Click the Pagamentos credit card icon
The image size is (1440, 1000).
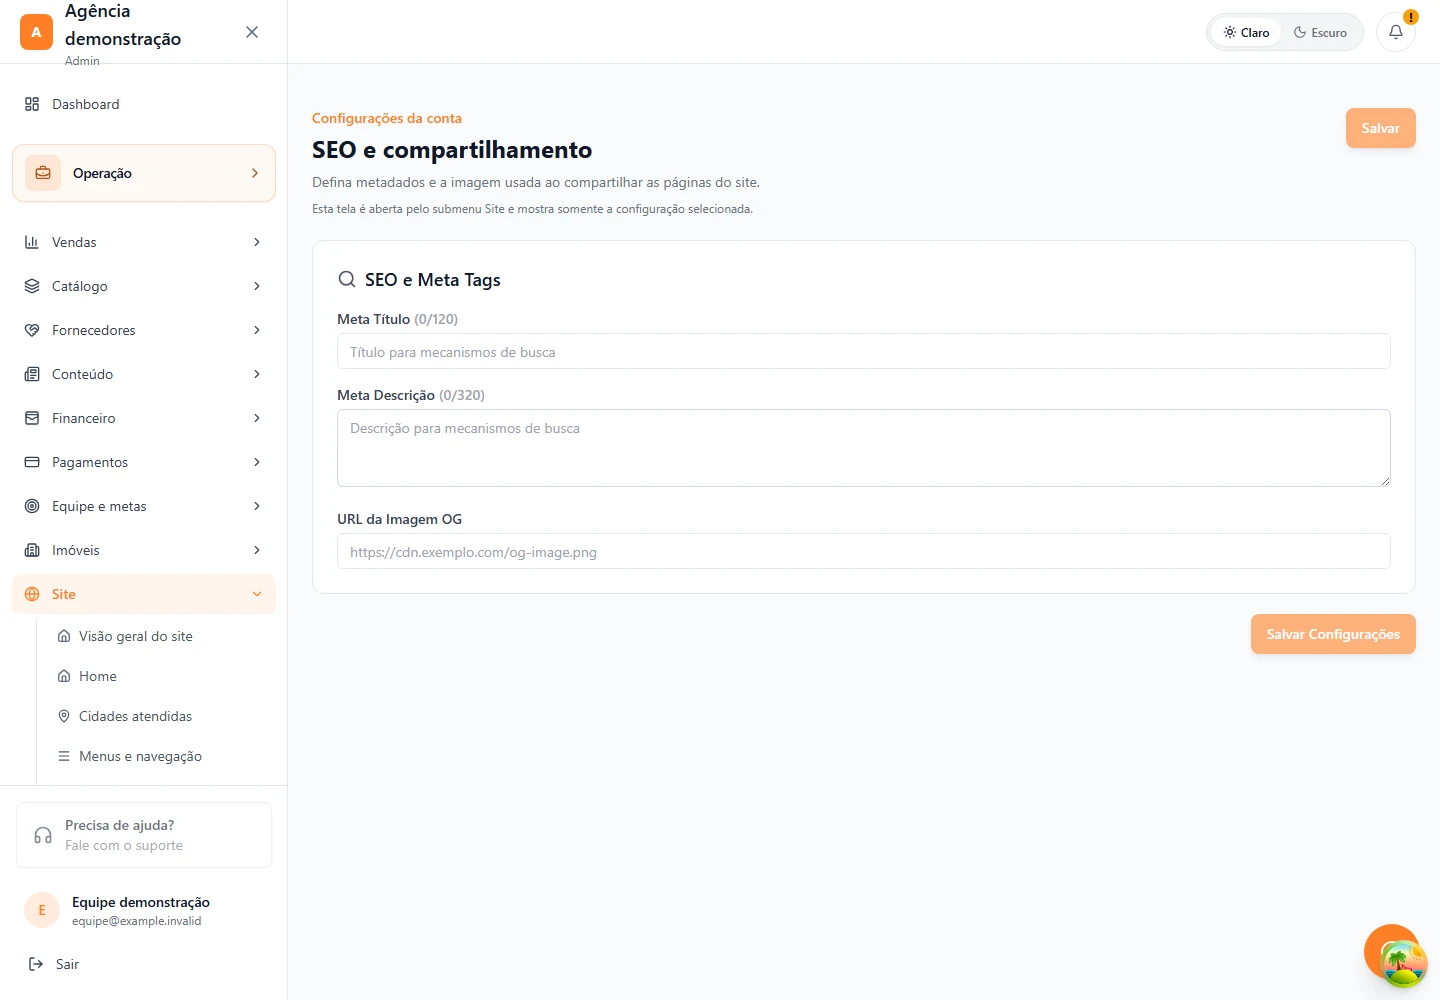coord(32,462)
